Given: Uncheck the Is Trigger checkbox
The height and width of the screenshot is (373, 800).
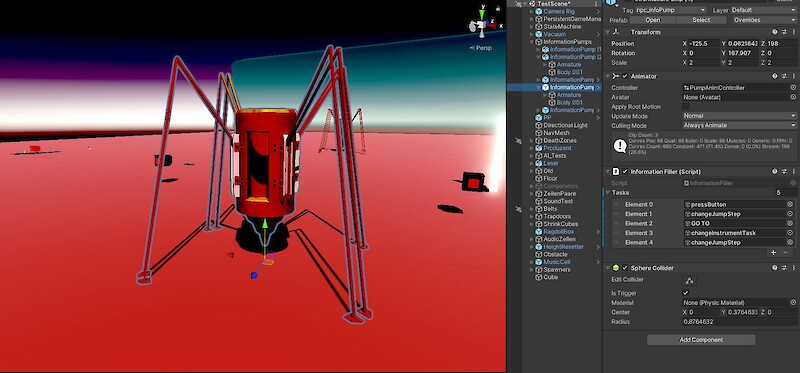Looking at the screenshot, I should 686,293.
